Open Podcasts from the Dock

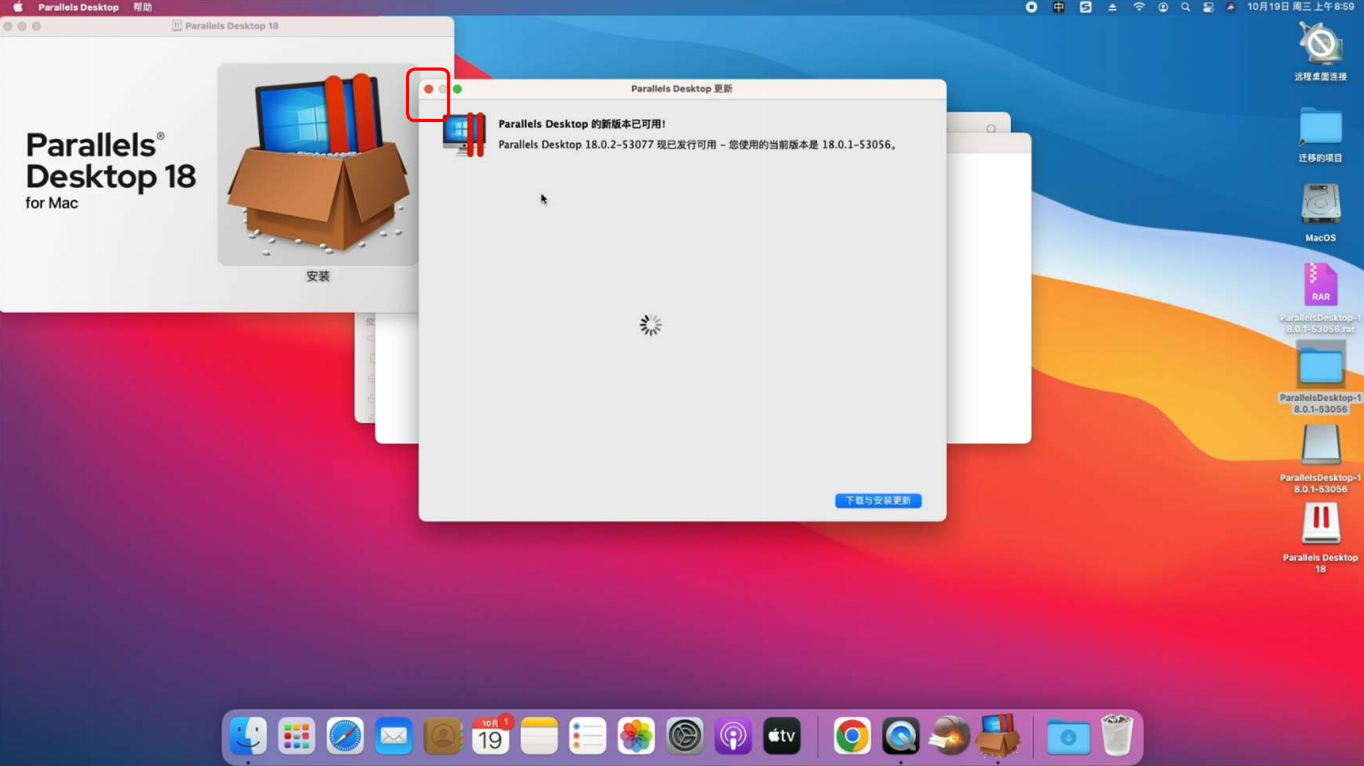click(x=733, y=737)
